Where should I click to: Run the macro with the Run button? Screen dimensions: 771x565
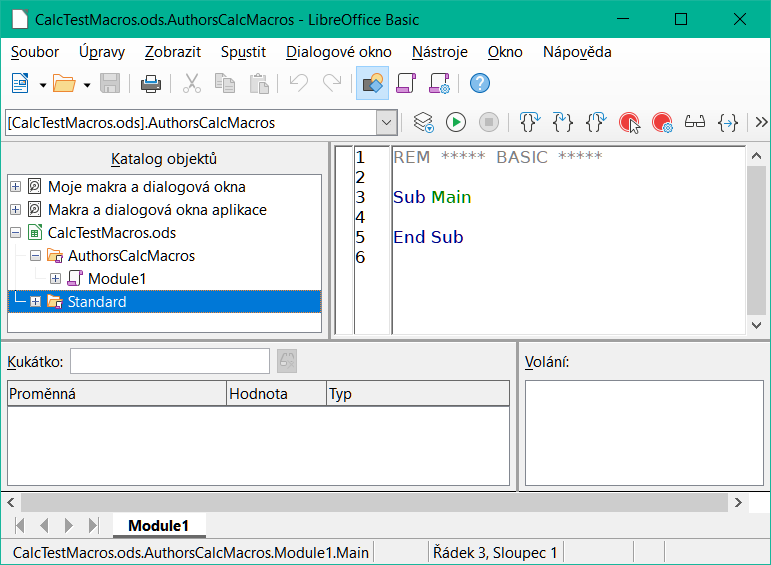click(x=456, y=122)
